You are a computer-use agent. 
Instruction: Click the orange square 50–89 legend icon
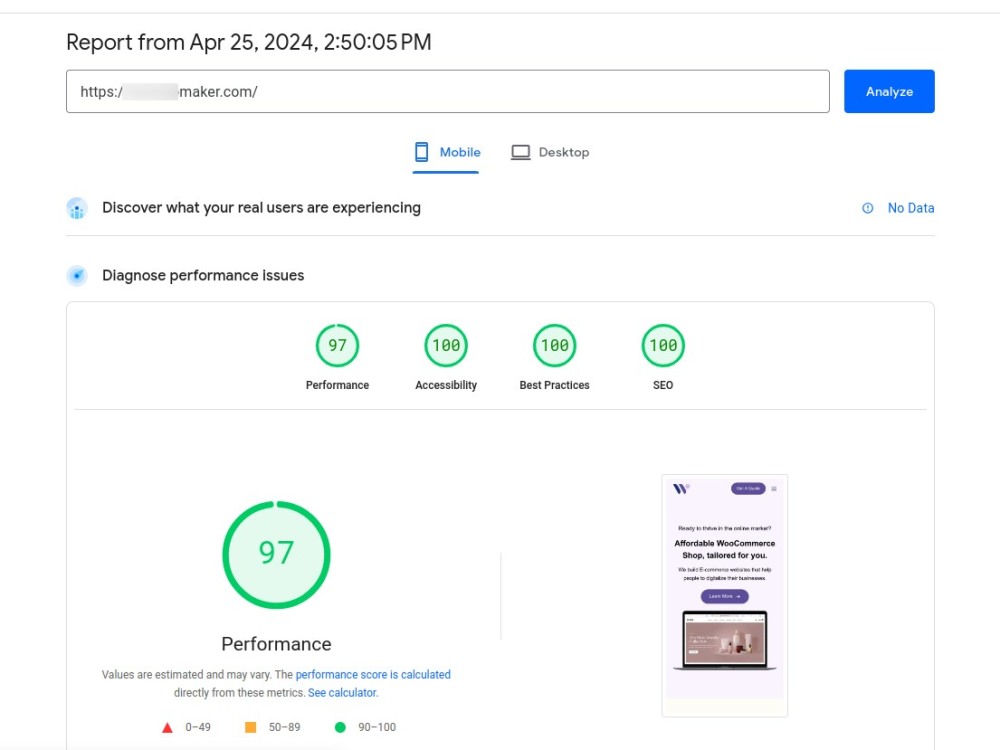(x=251, y=727)
